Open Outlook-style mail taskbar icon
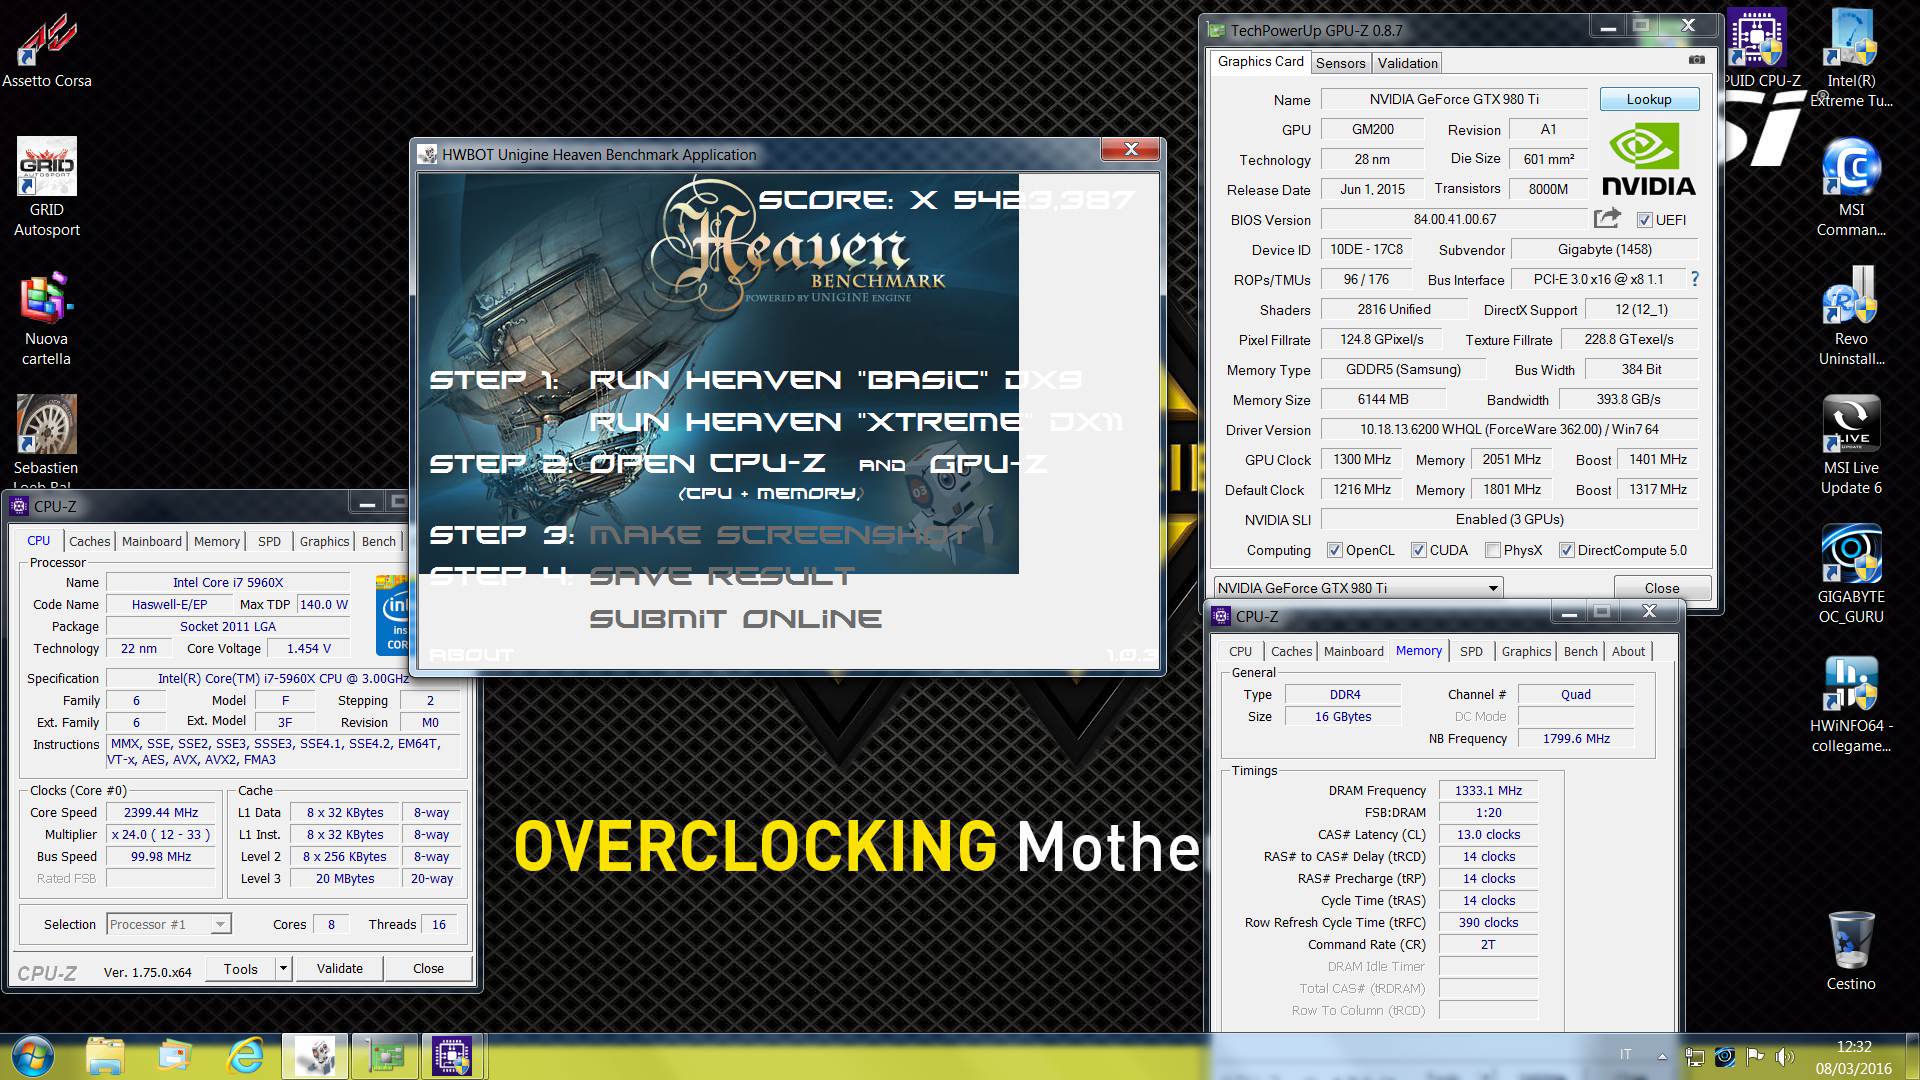This screenshot has height=1080, width=1920. (174, 1056)
